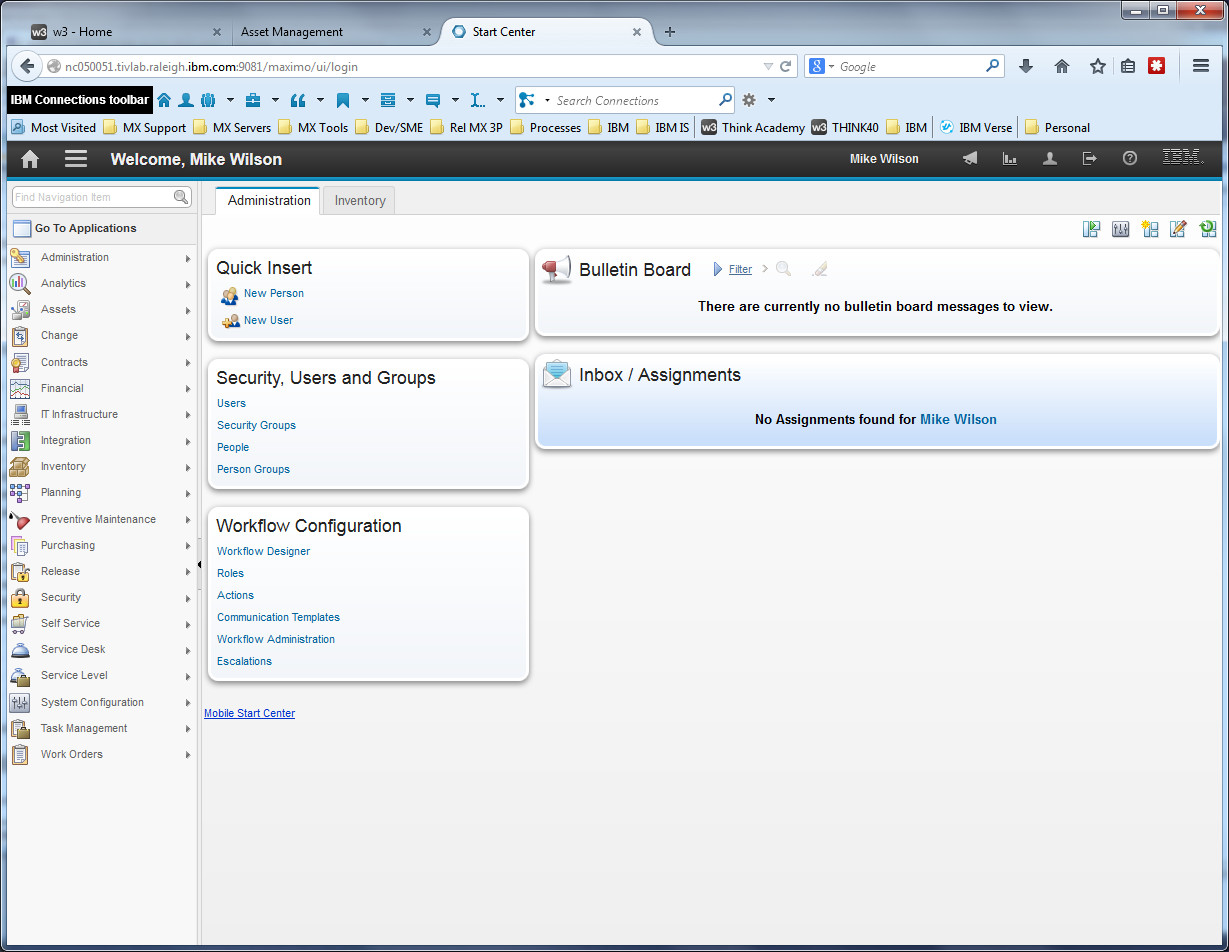Open the Escalations link
Screen dimensions: 1229x952
coord(244,661)
